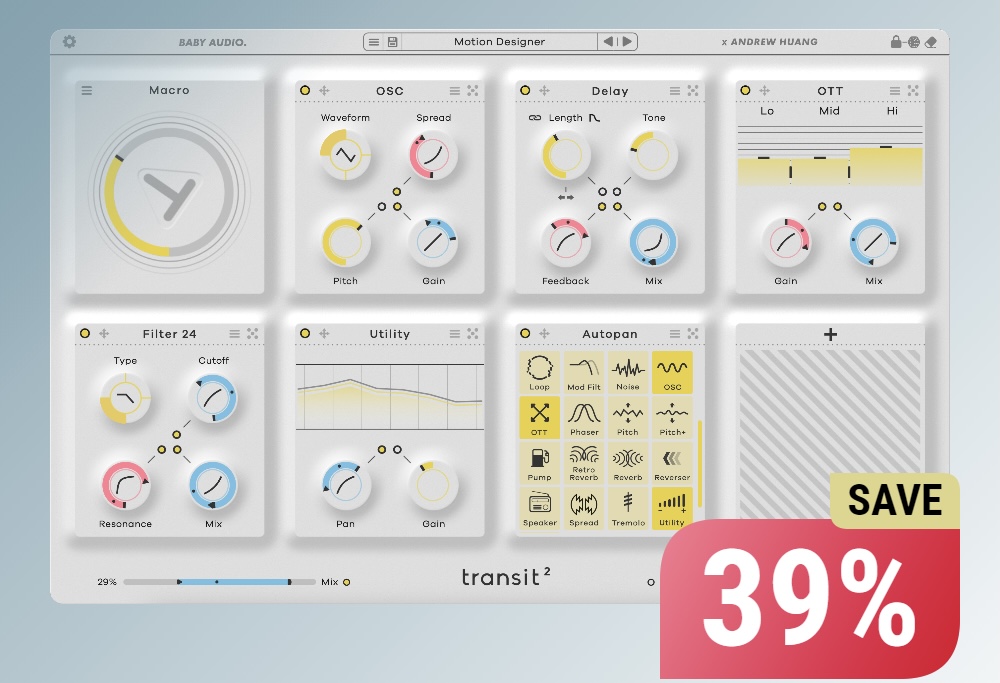The image size is (1000, 683).
Task: Pick the Pump effect icon
Action: [x=540, y=463]
